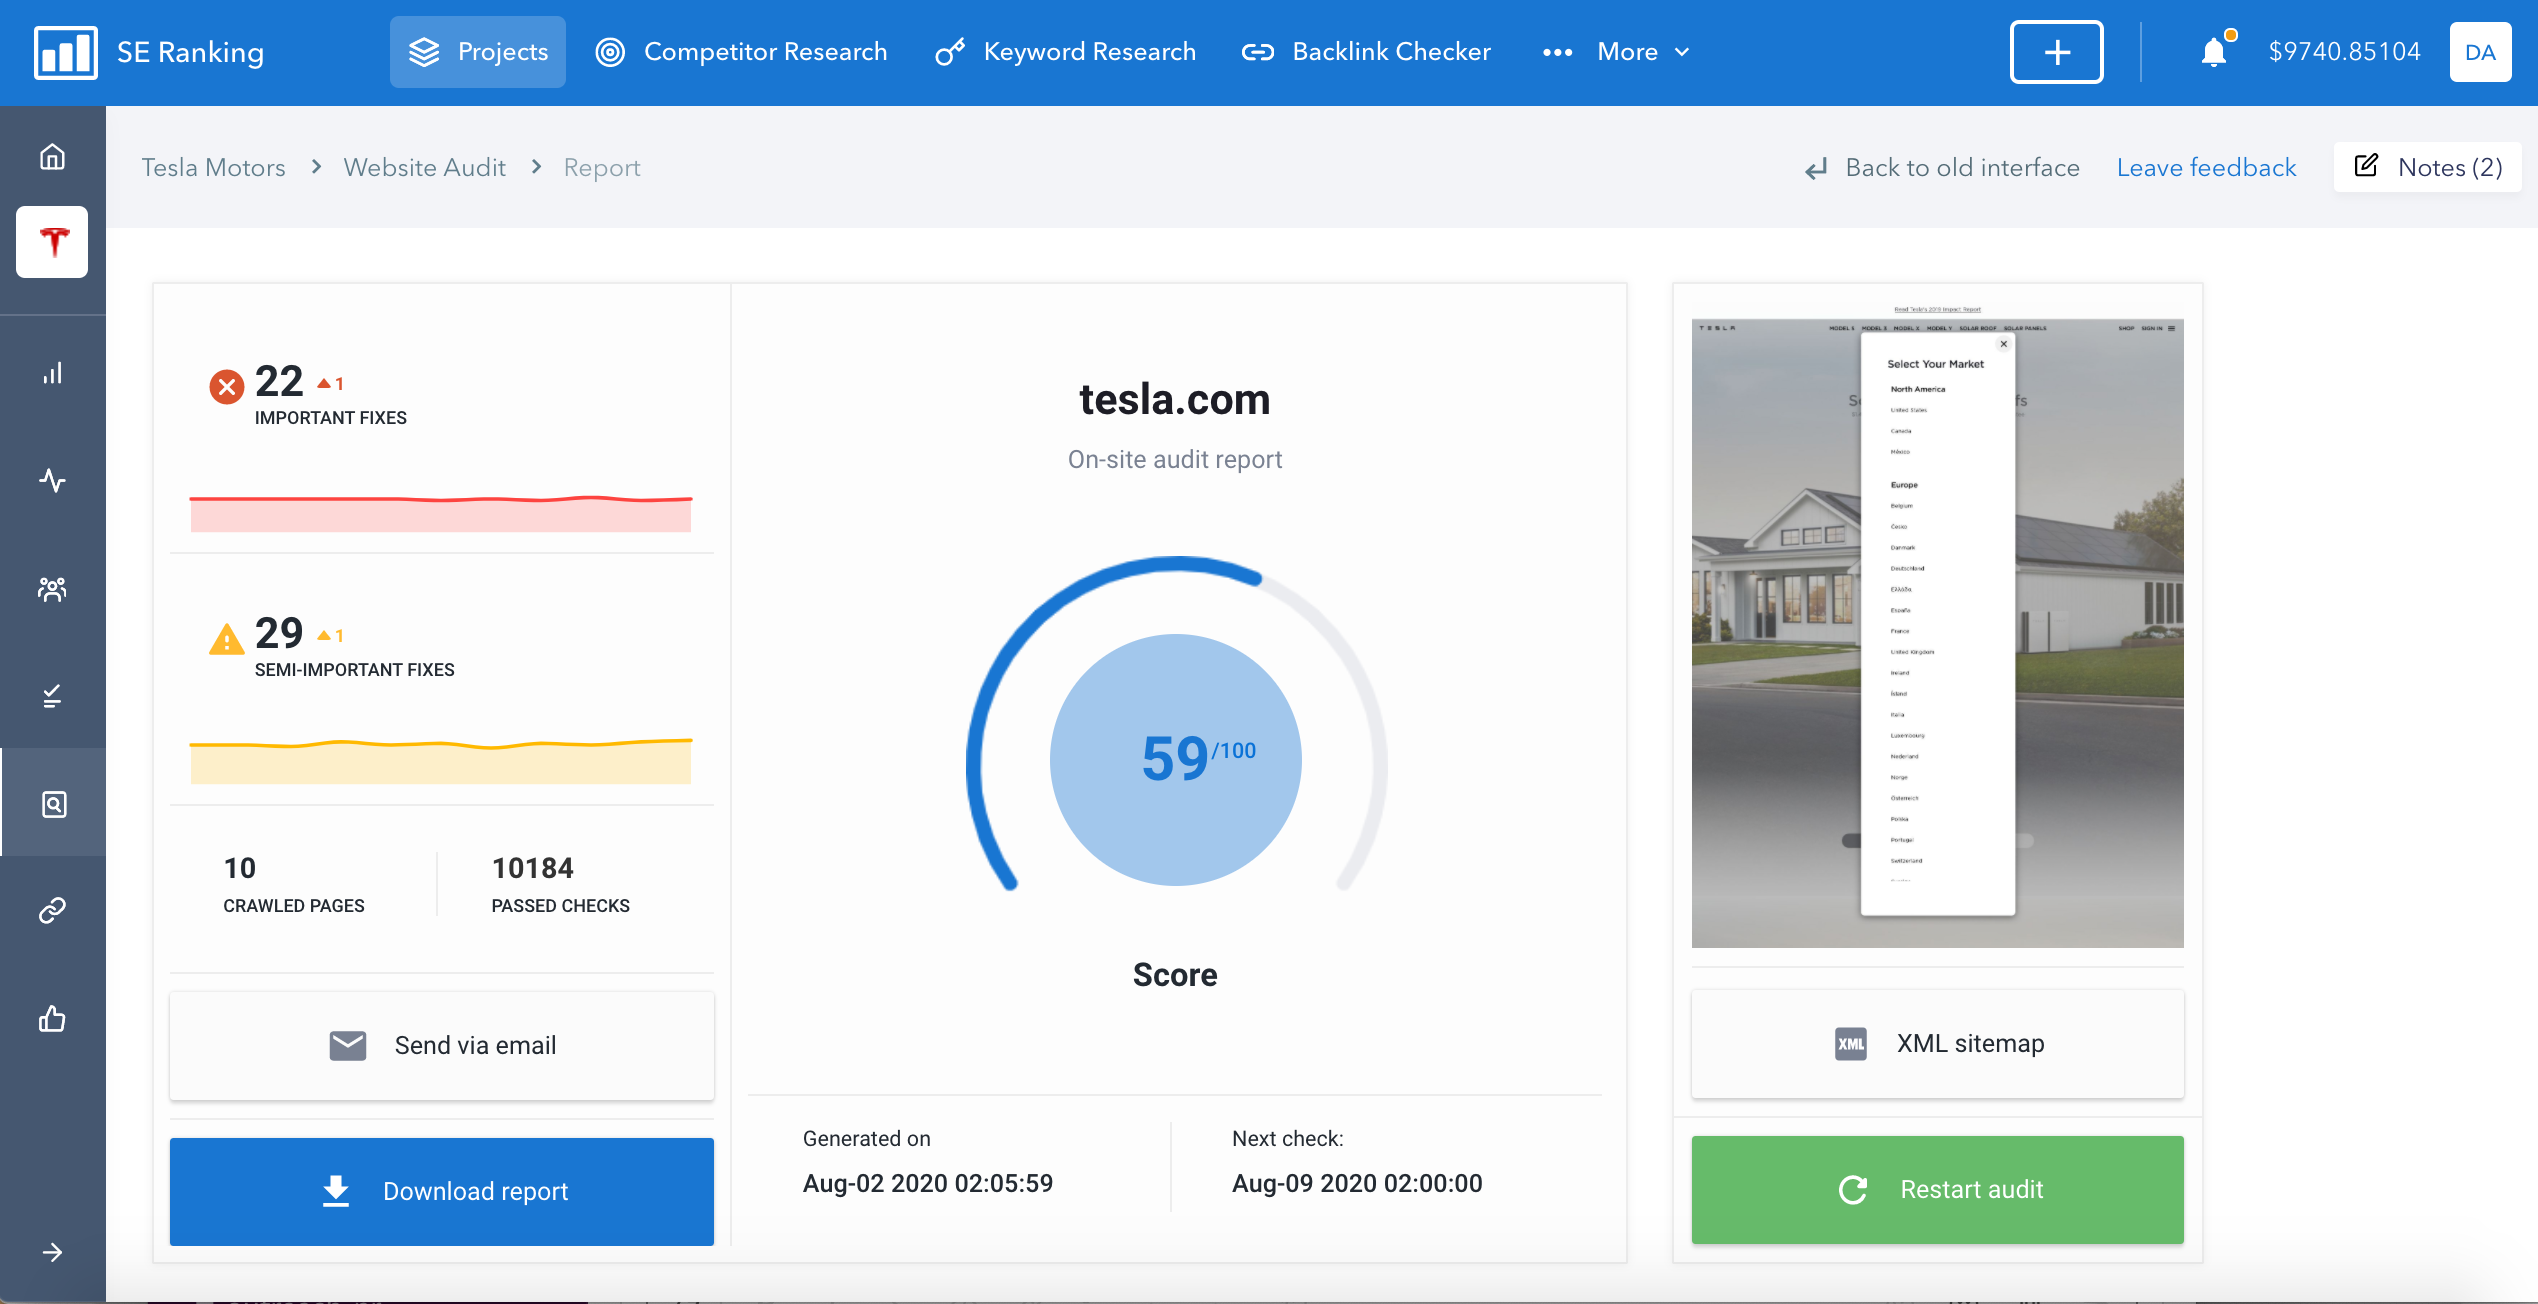Open the XML sitemap button
Viewport: 2538px width, 1304px height.
click(1937, 1044)
